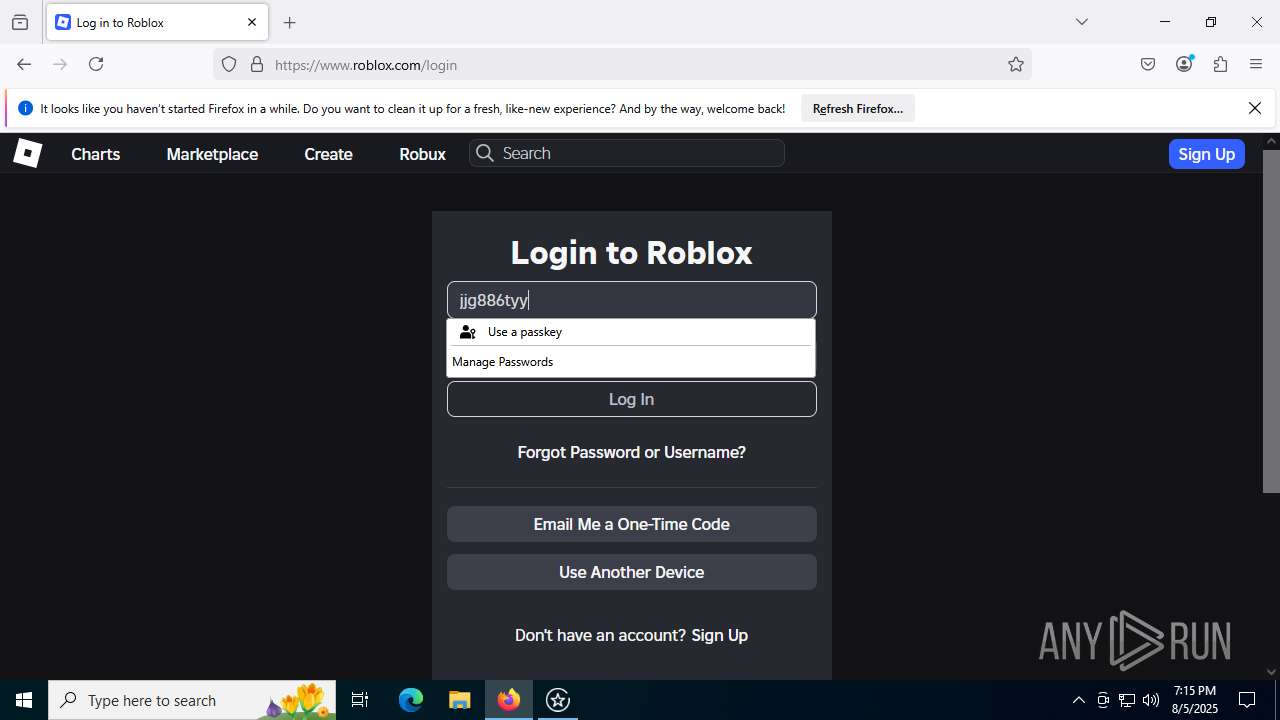Click the network icon in the system tray

pyautogui.click(x=1127, y=700)
